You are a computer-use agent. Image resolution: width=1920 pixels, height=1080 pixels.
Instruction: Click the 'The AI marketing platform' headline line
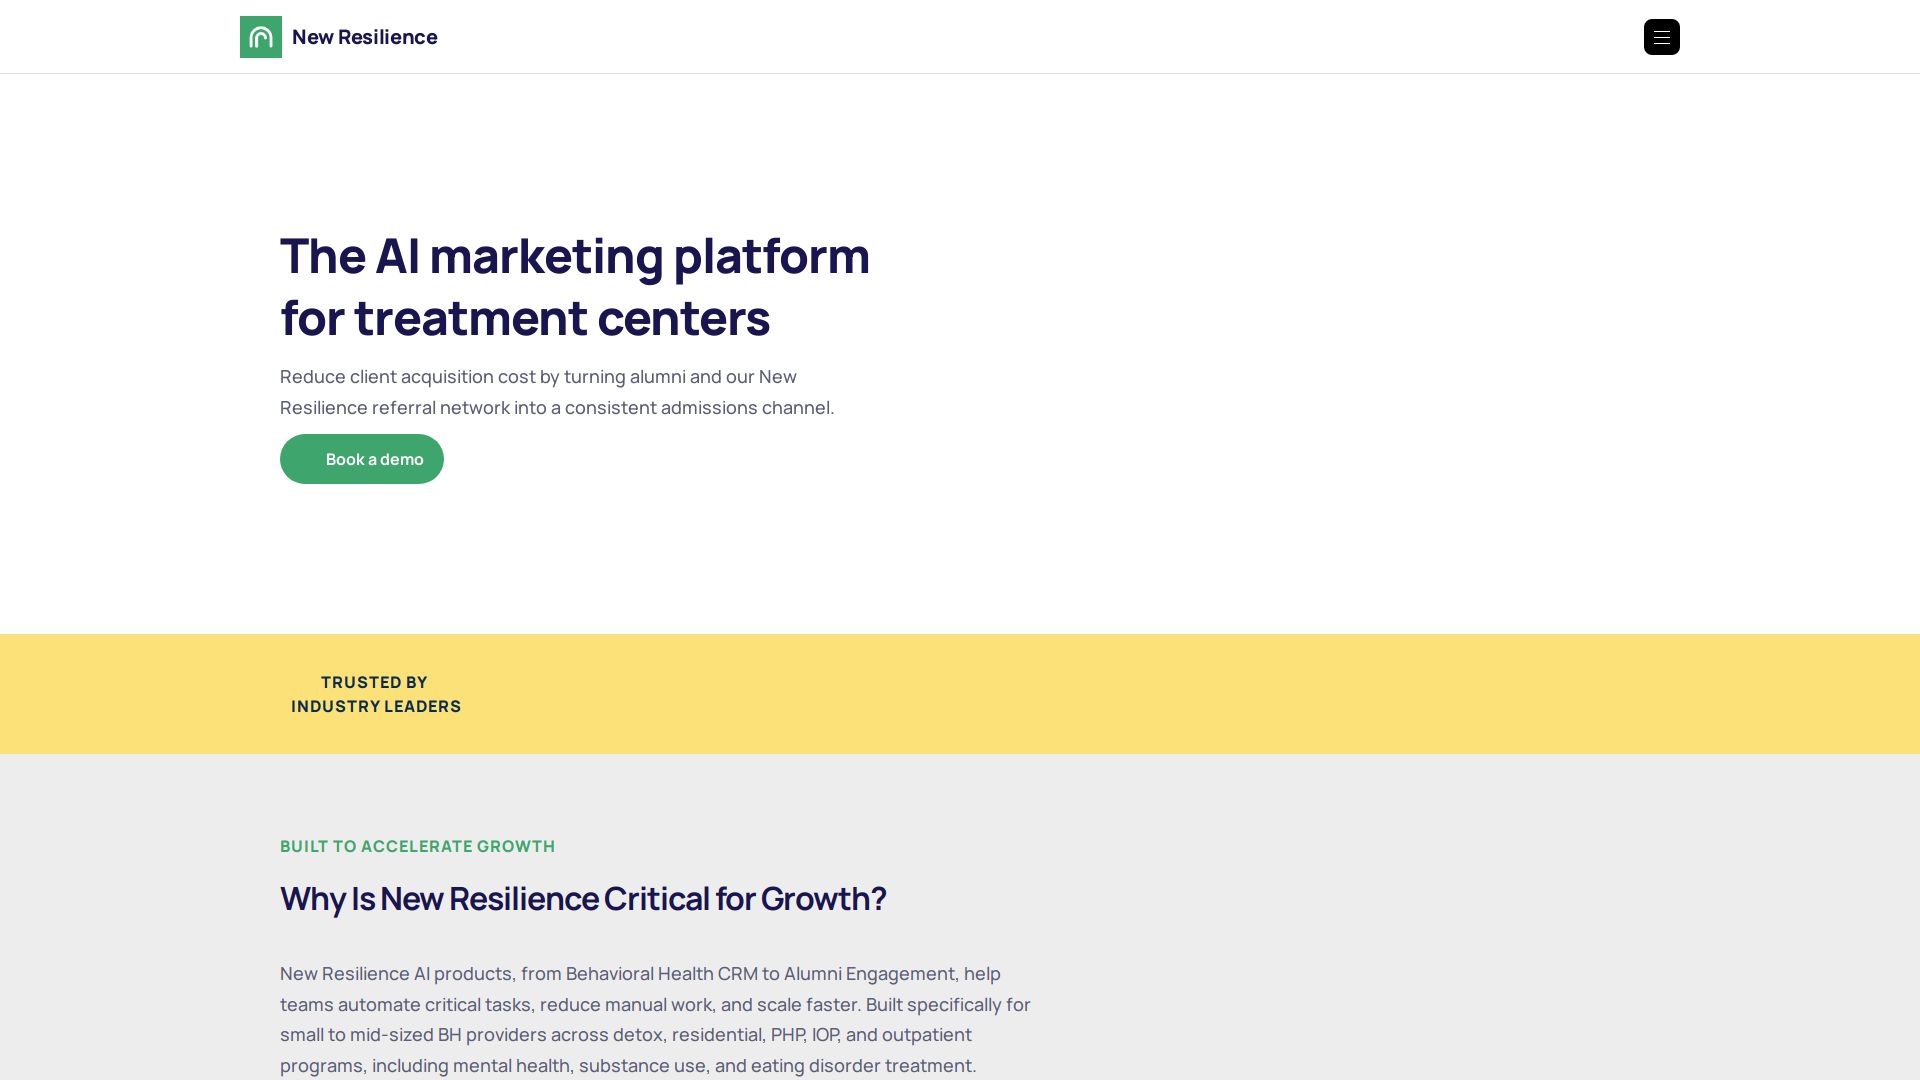tap(574, 256)
